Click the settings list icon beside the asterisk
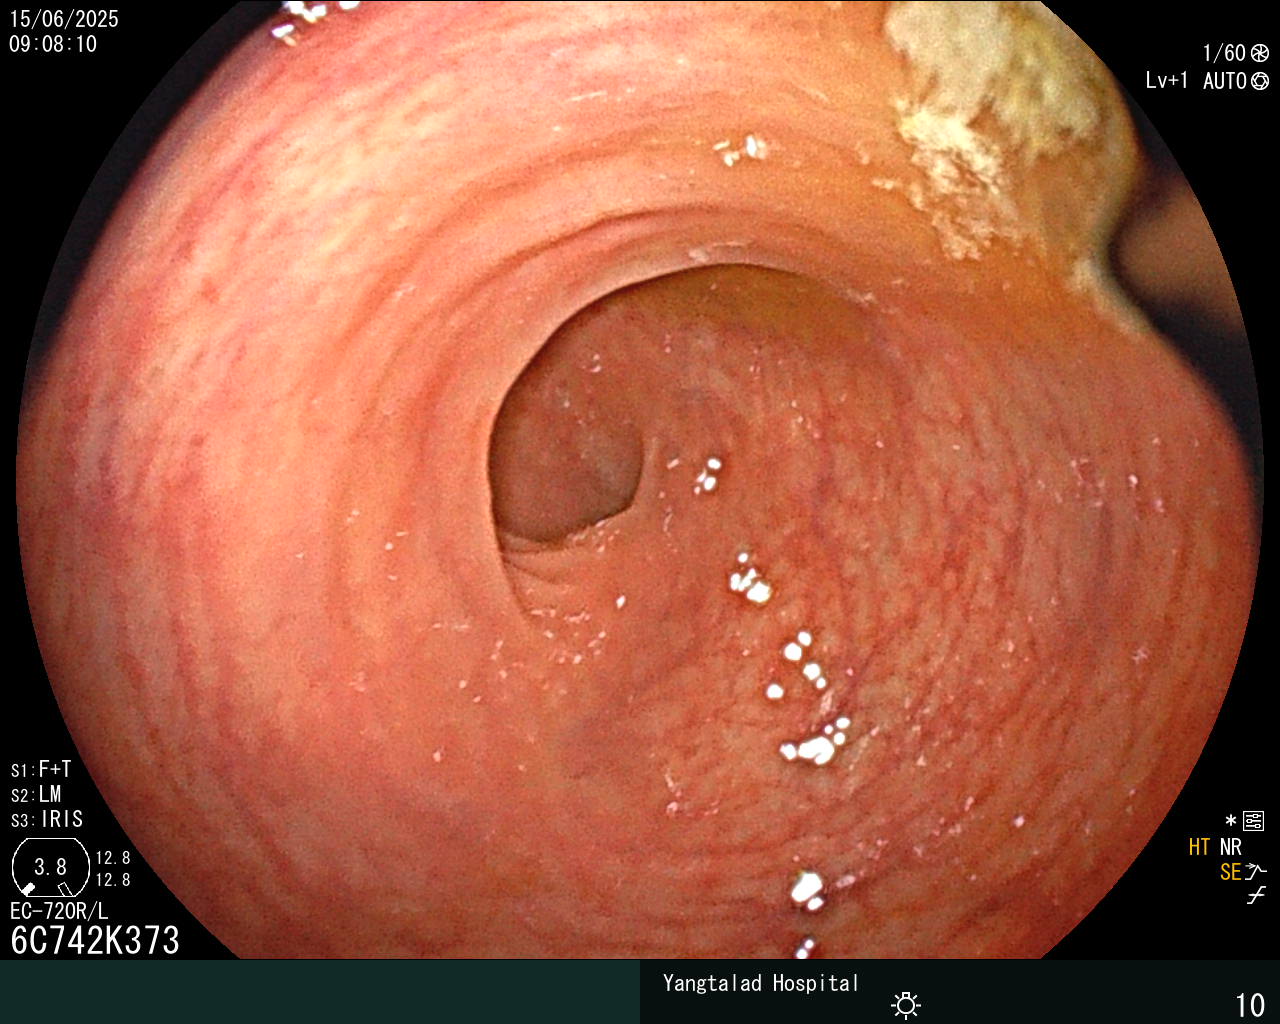This screenshot has height=1024, width=1280. 1254,821
